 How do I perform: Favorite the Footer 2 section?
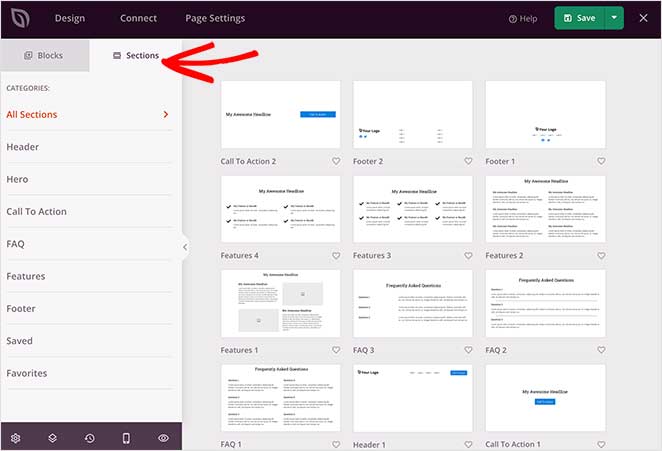[x=468, y=161]
